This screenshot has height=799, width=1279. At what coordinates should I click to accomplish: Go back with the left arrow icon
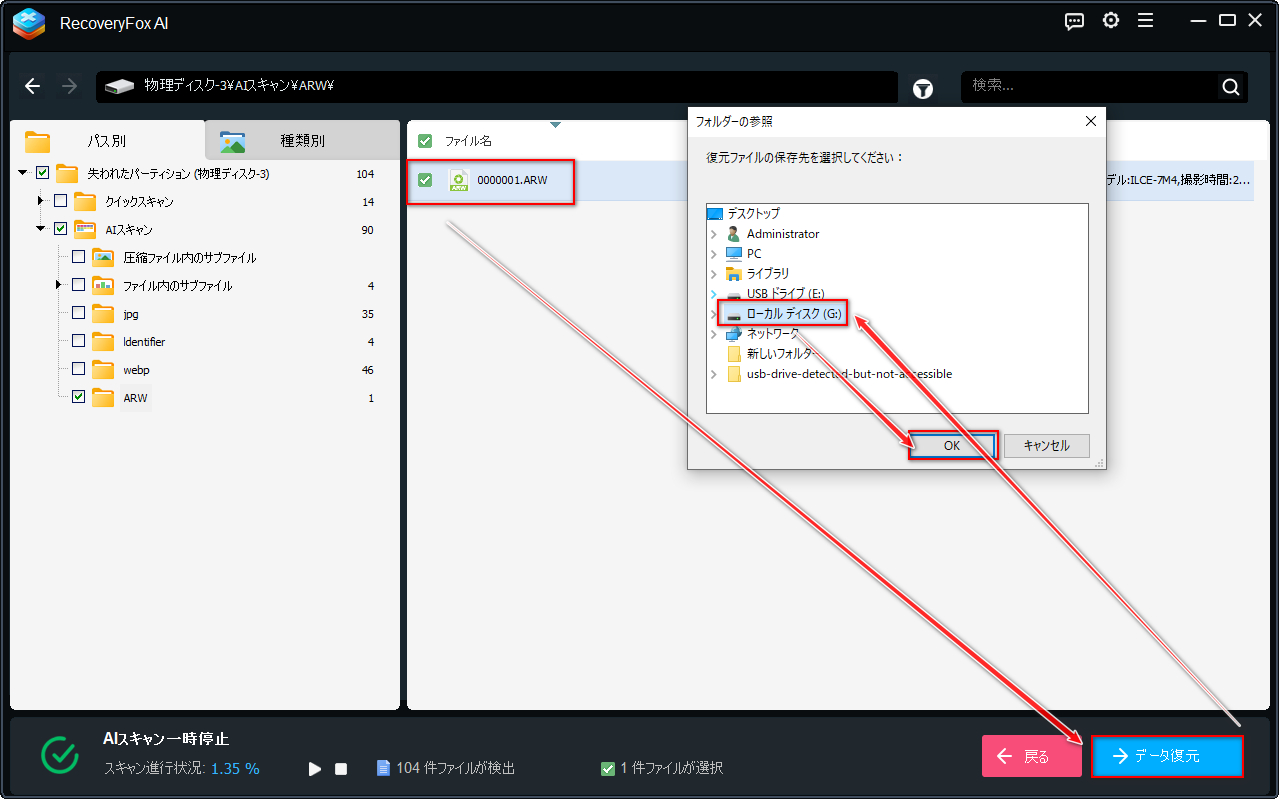point(33,86)
